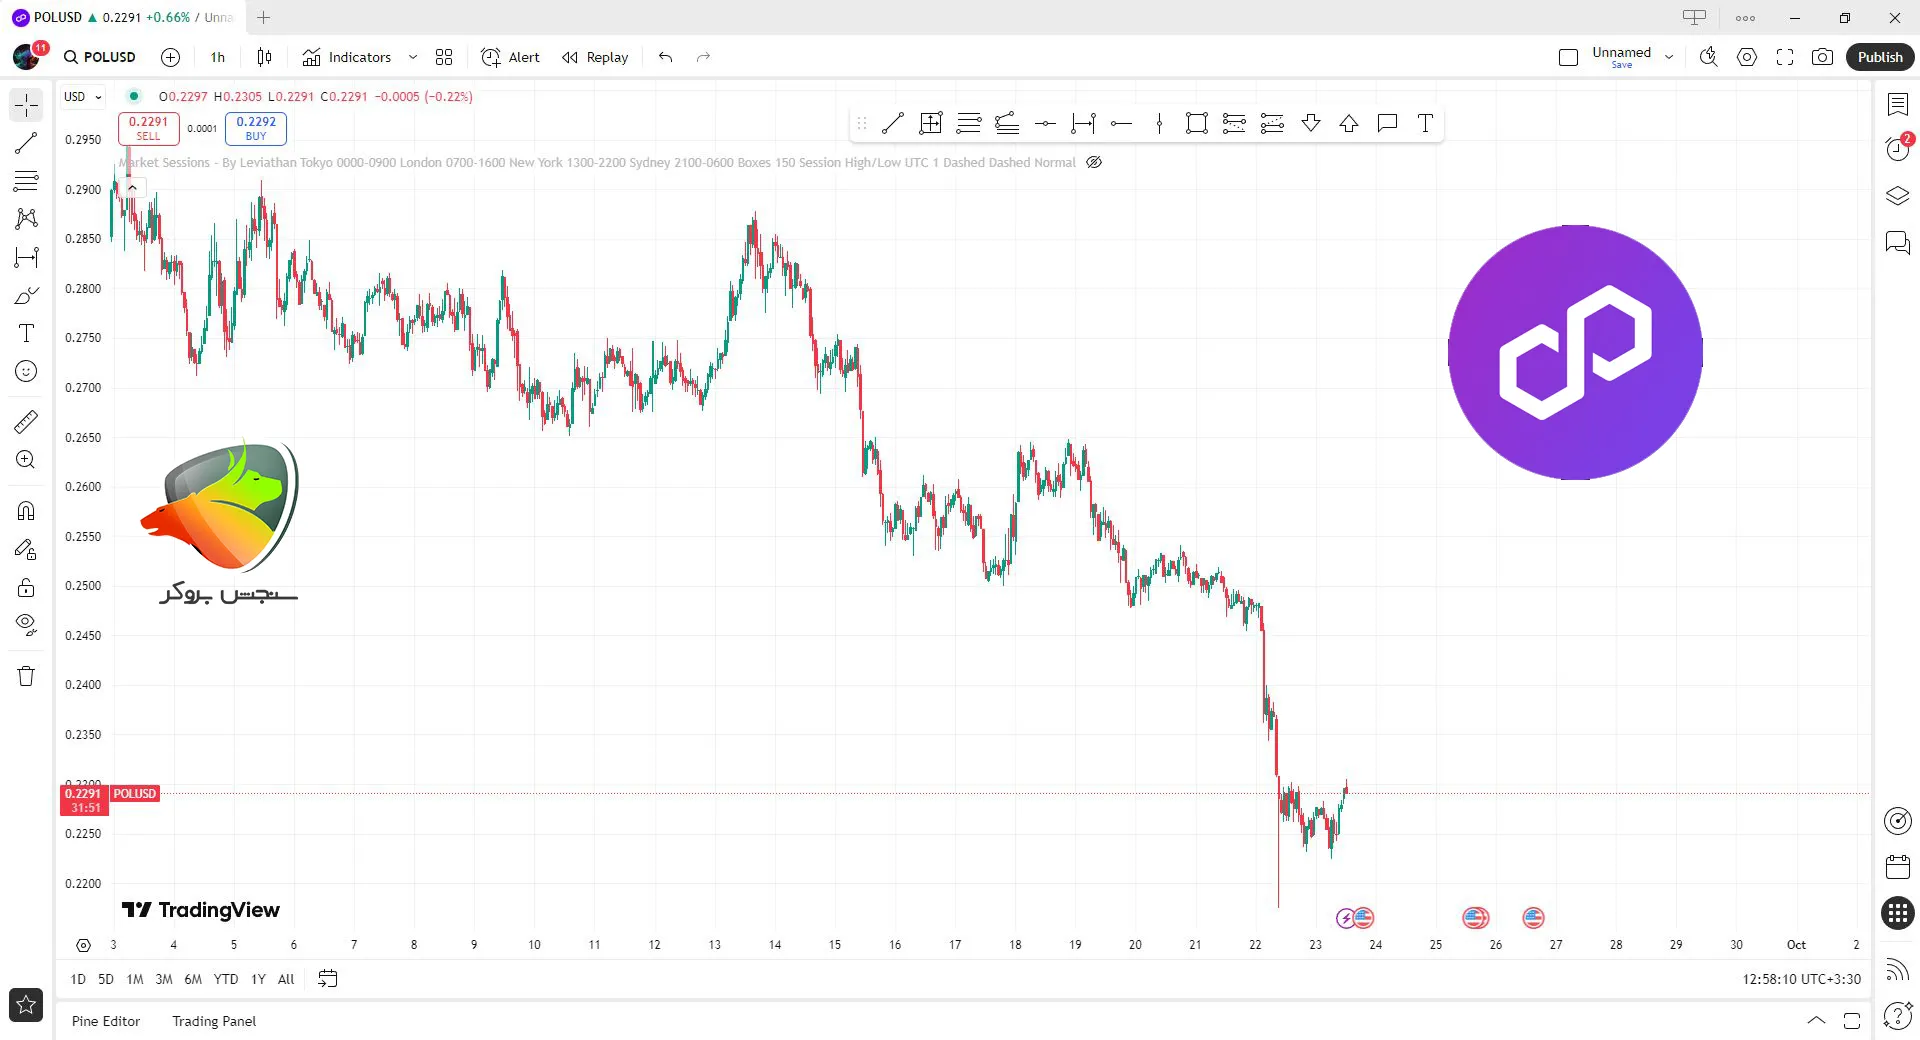Take a chart snapshot with camera icon
Image resolution: width=1920 pixels, height=1040 pixels.
click(x=1822, y=57)
